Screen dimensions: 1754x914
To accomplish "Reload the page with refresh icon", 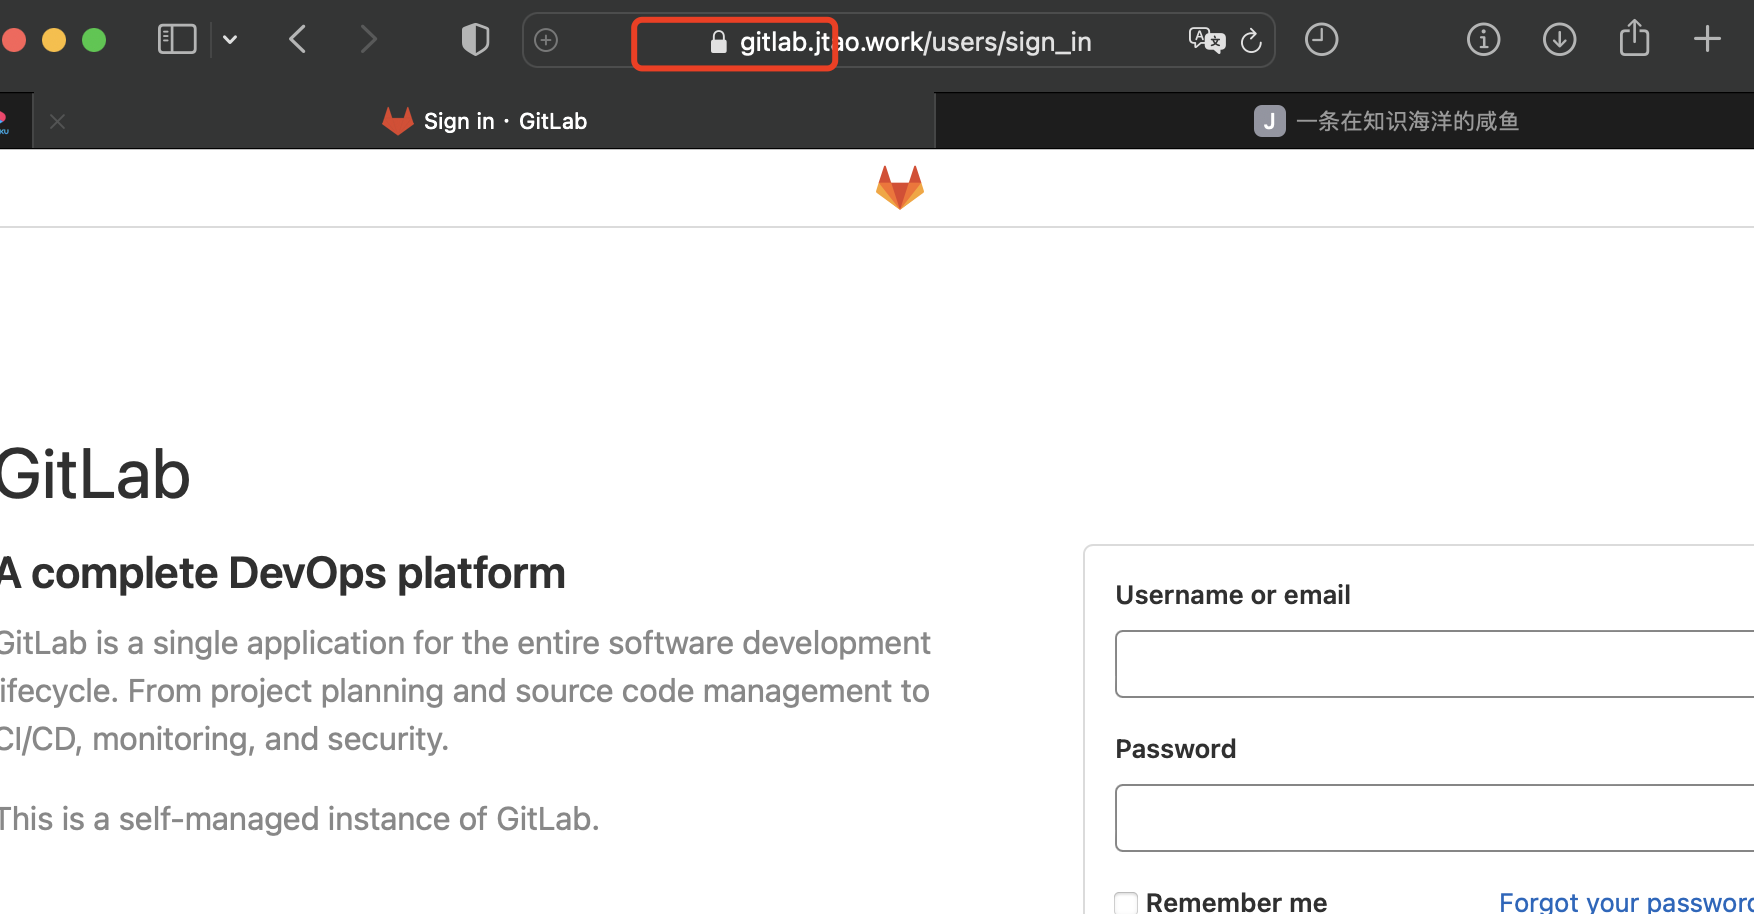I will (1251, 41).
